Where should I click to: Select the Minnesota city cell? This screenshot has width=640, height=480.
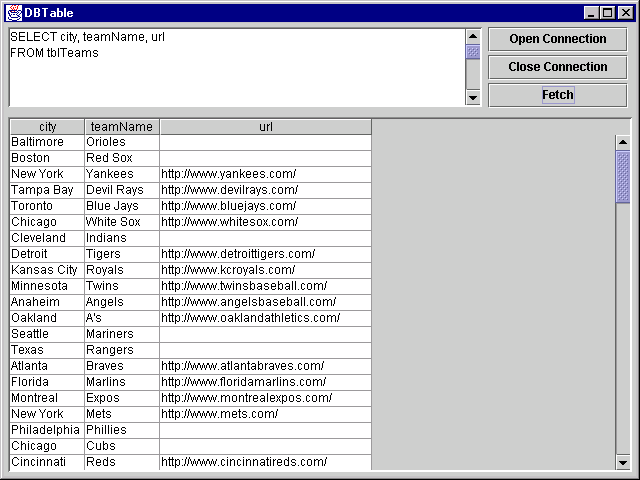47,286
